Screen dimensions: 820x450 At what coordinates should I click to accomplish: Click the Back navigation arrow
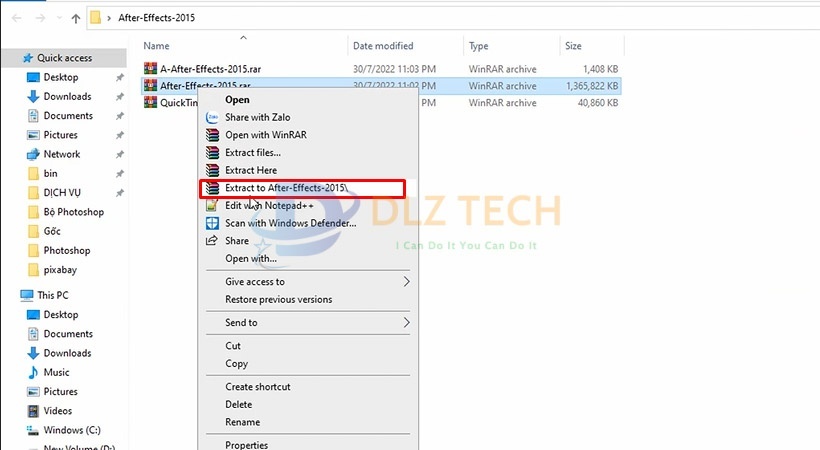[x=17, y=18]
